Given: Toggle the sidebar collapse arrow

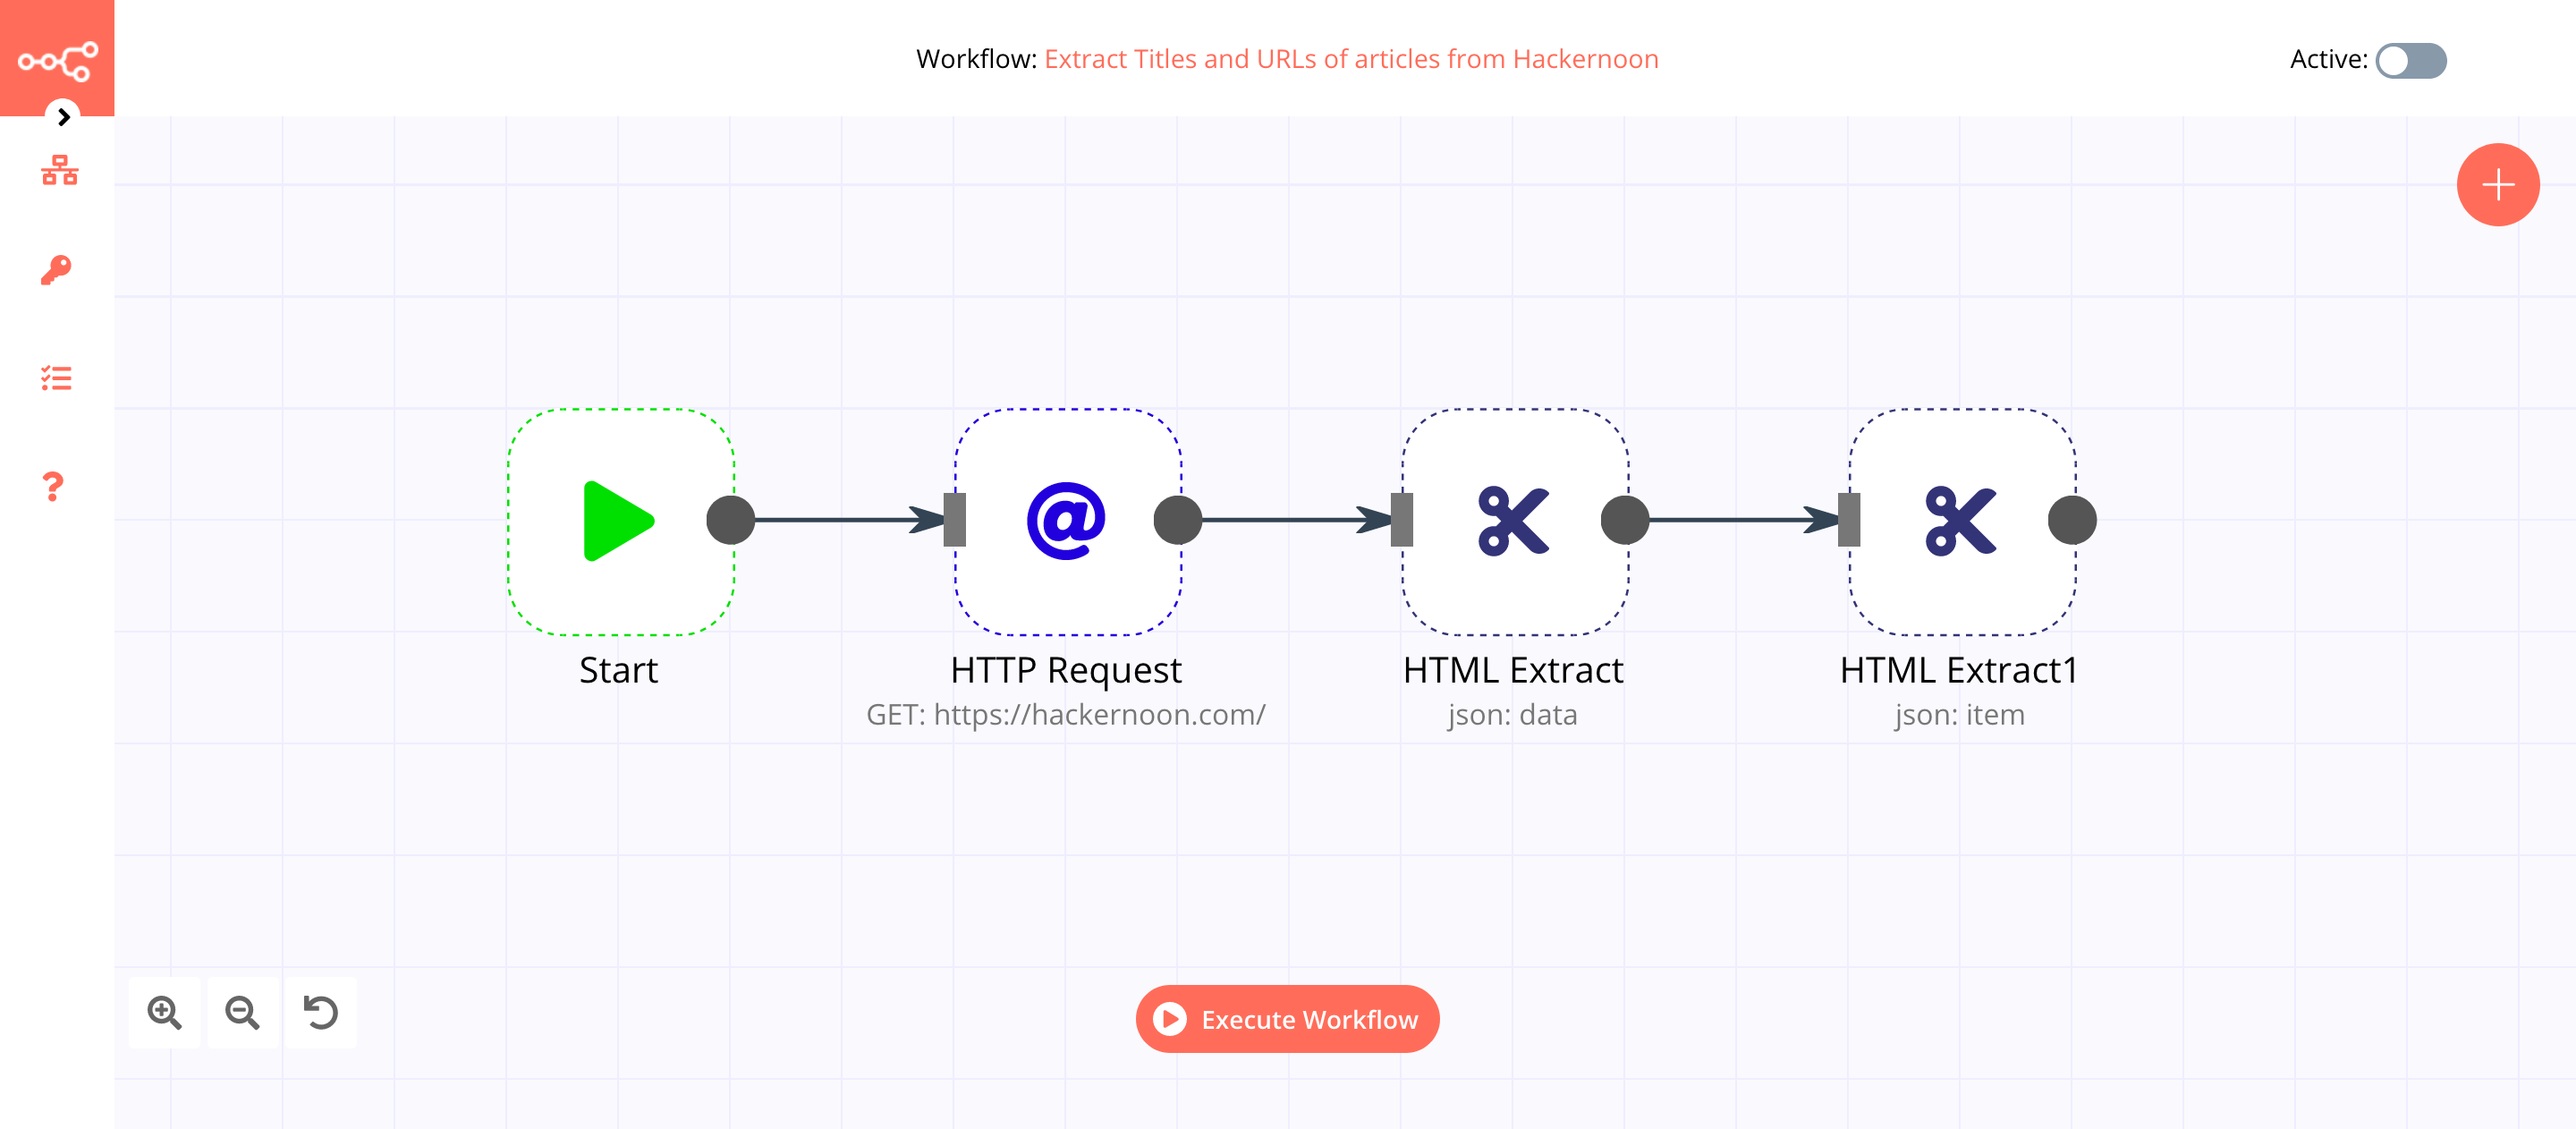Looking at the screenshot, I should pos(61,116).
